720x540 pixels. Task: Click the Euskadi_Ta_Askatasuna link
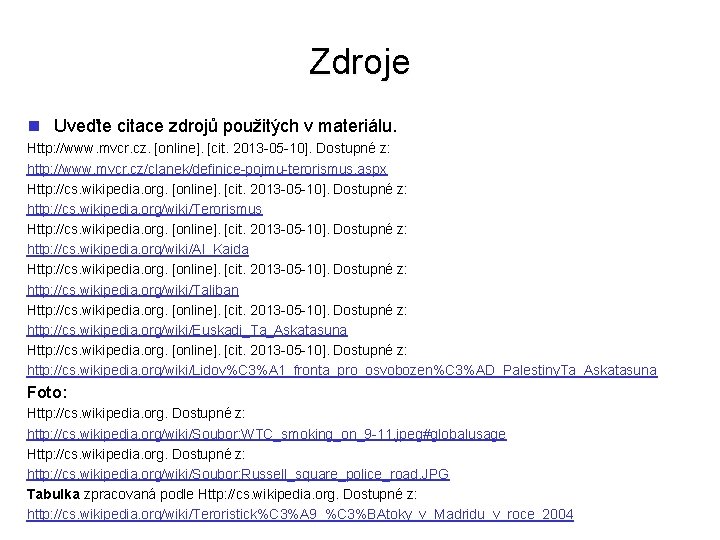pos(187,330)
